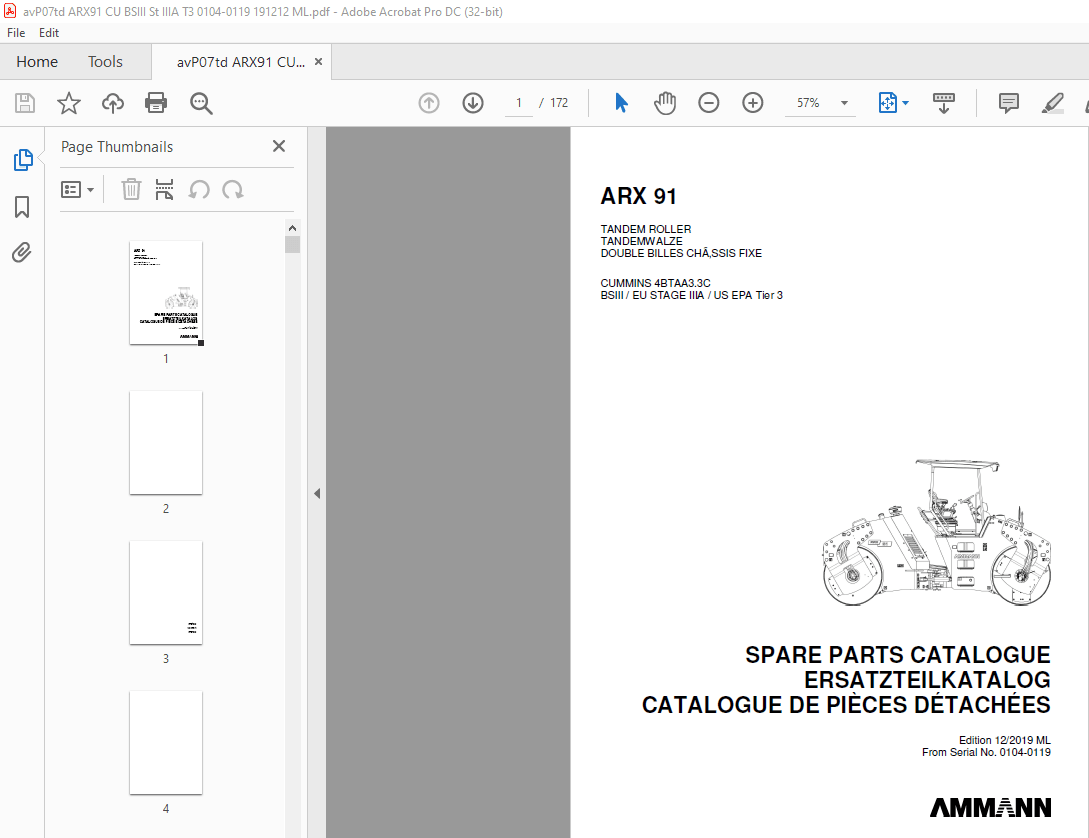The height and width of the screenshot is (838, 1089).
Task: Delete selected page via trash icon
Action: pos(131,189)
